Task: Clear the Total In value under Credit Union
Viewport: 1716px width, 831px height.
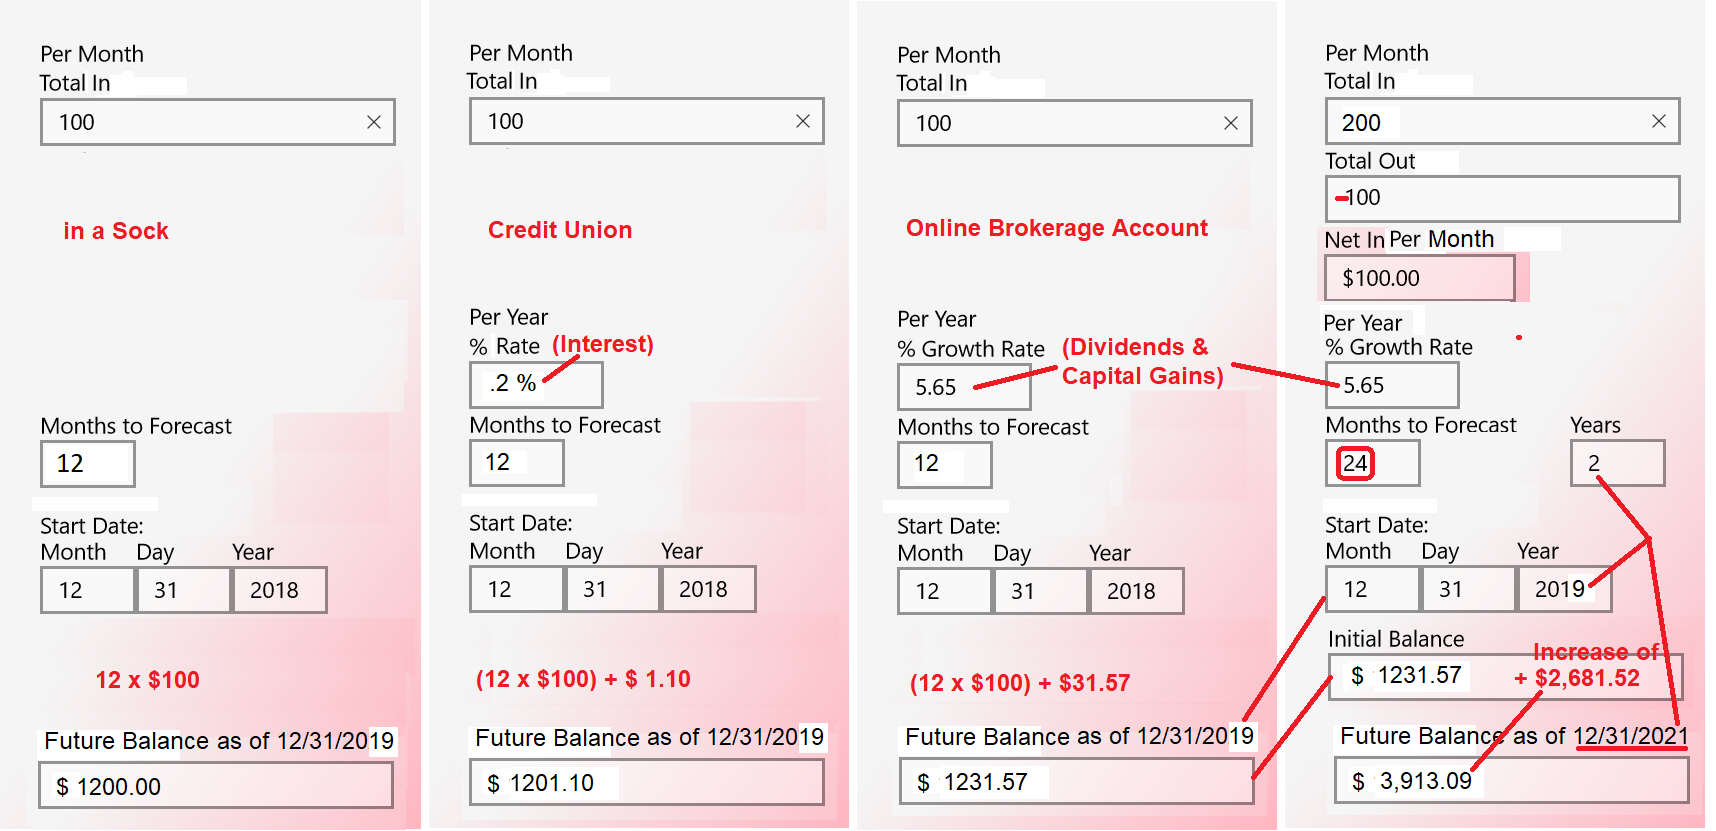Action: pyautogui.click(x=803, y=121)
